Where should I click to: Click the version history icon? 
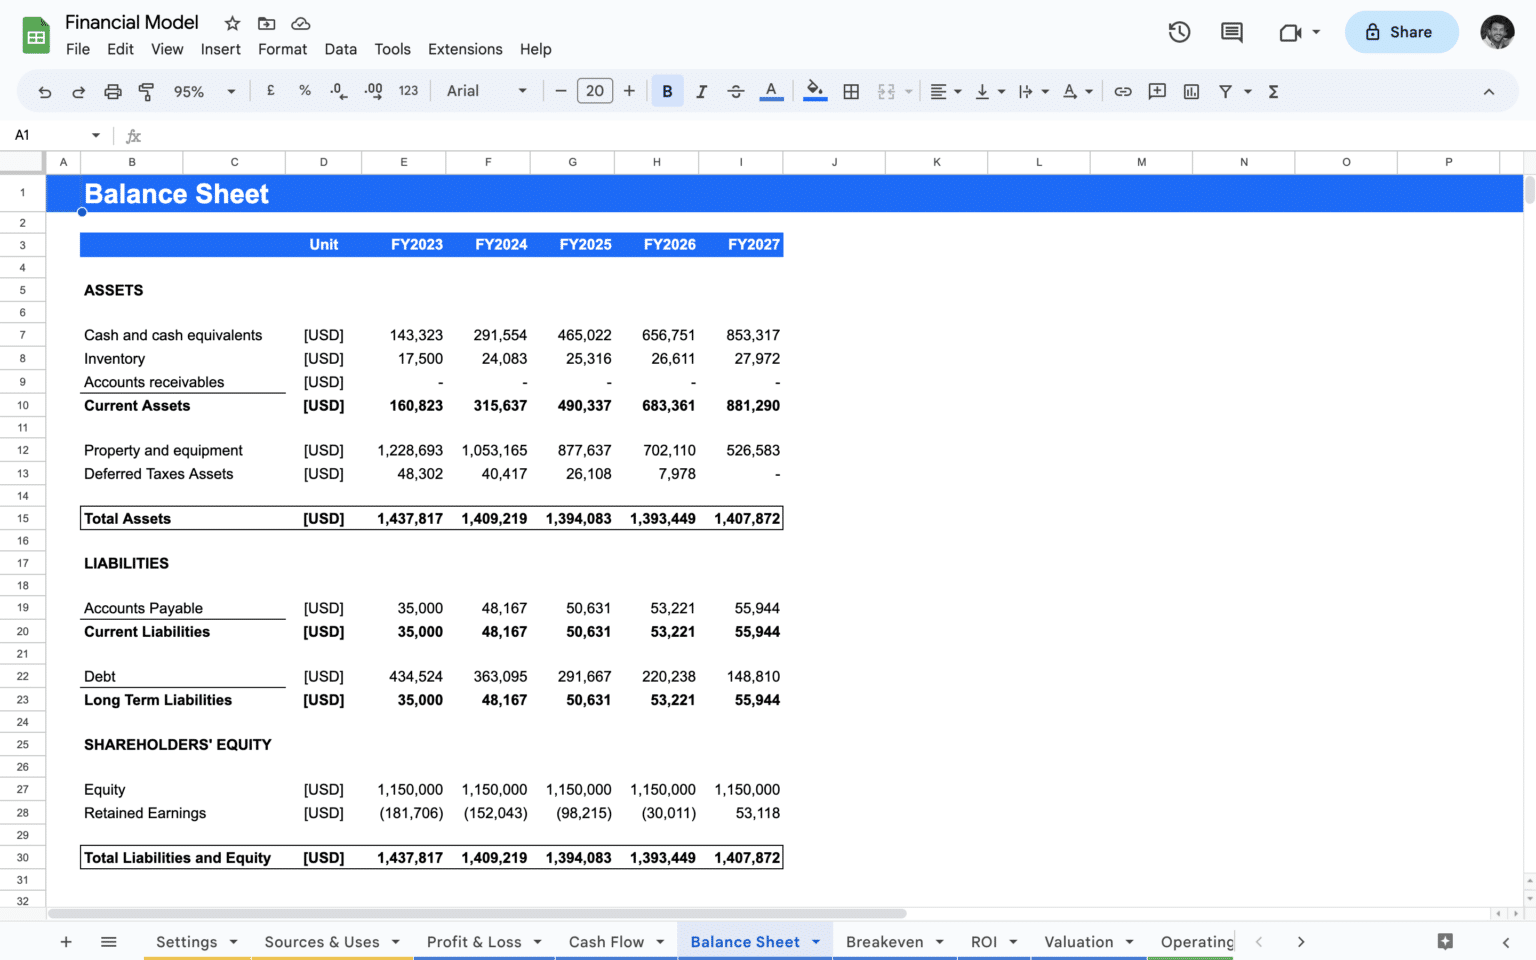(1179, 32)
